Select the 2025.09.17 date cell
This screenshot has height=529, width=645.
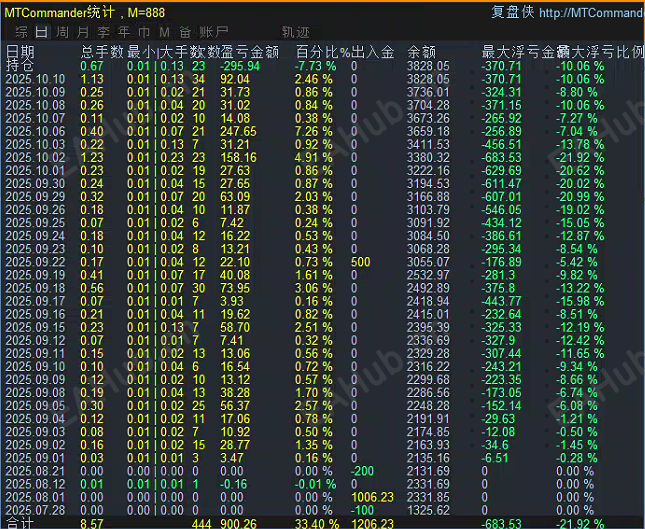[x=35, y=302]
